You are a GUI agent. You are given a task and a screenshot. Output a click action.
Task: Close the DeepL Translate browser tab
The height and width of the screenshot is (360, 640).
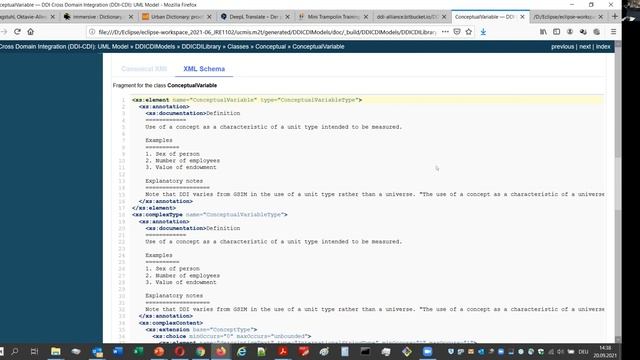pyautogui.click(x=287, y=17)
